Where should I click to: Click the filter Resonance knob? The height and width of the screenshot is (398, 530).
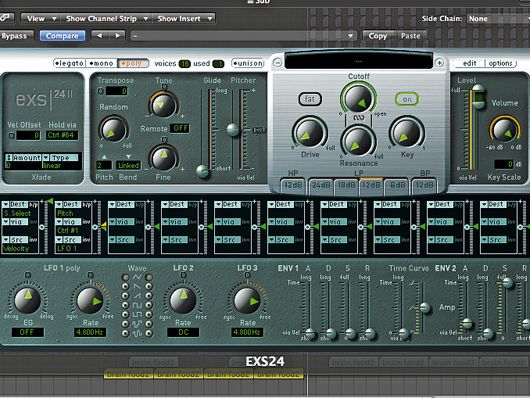359,141
